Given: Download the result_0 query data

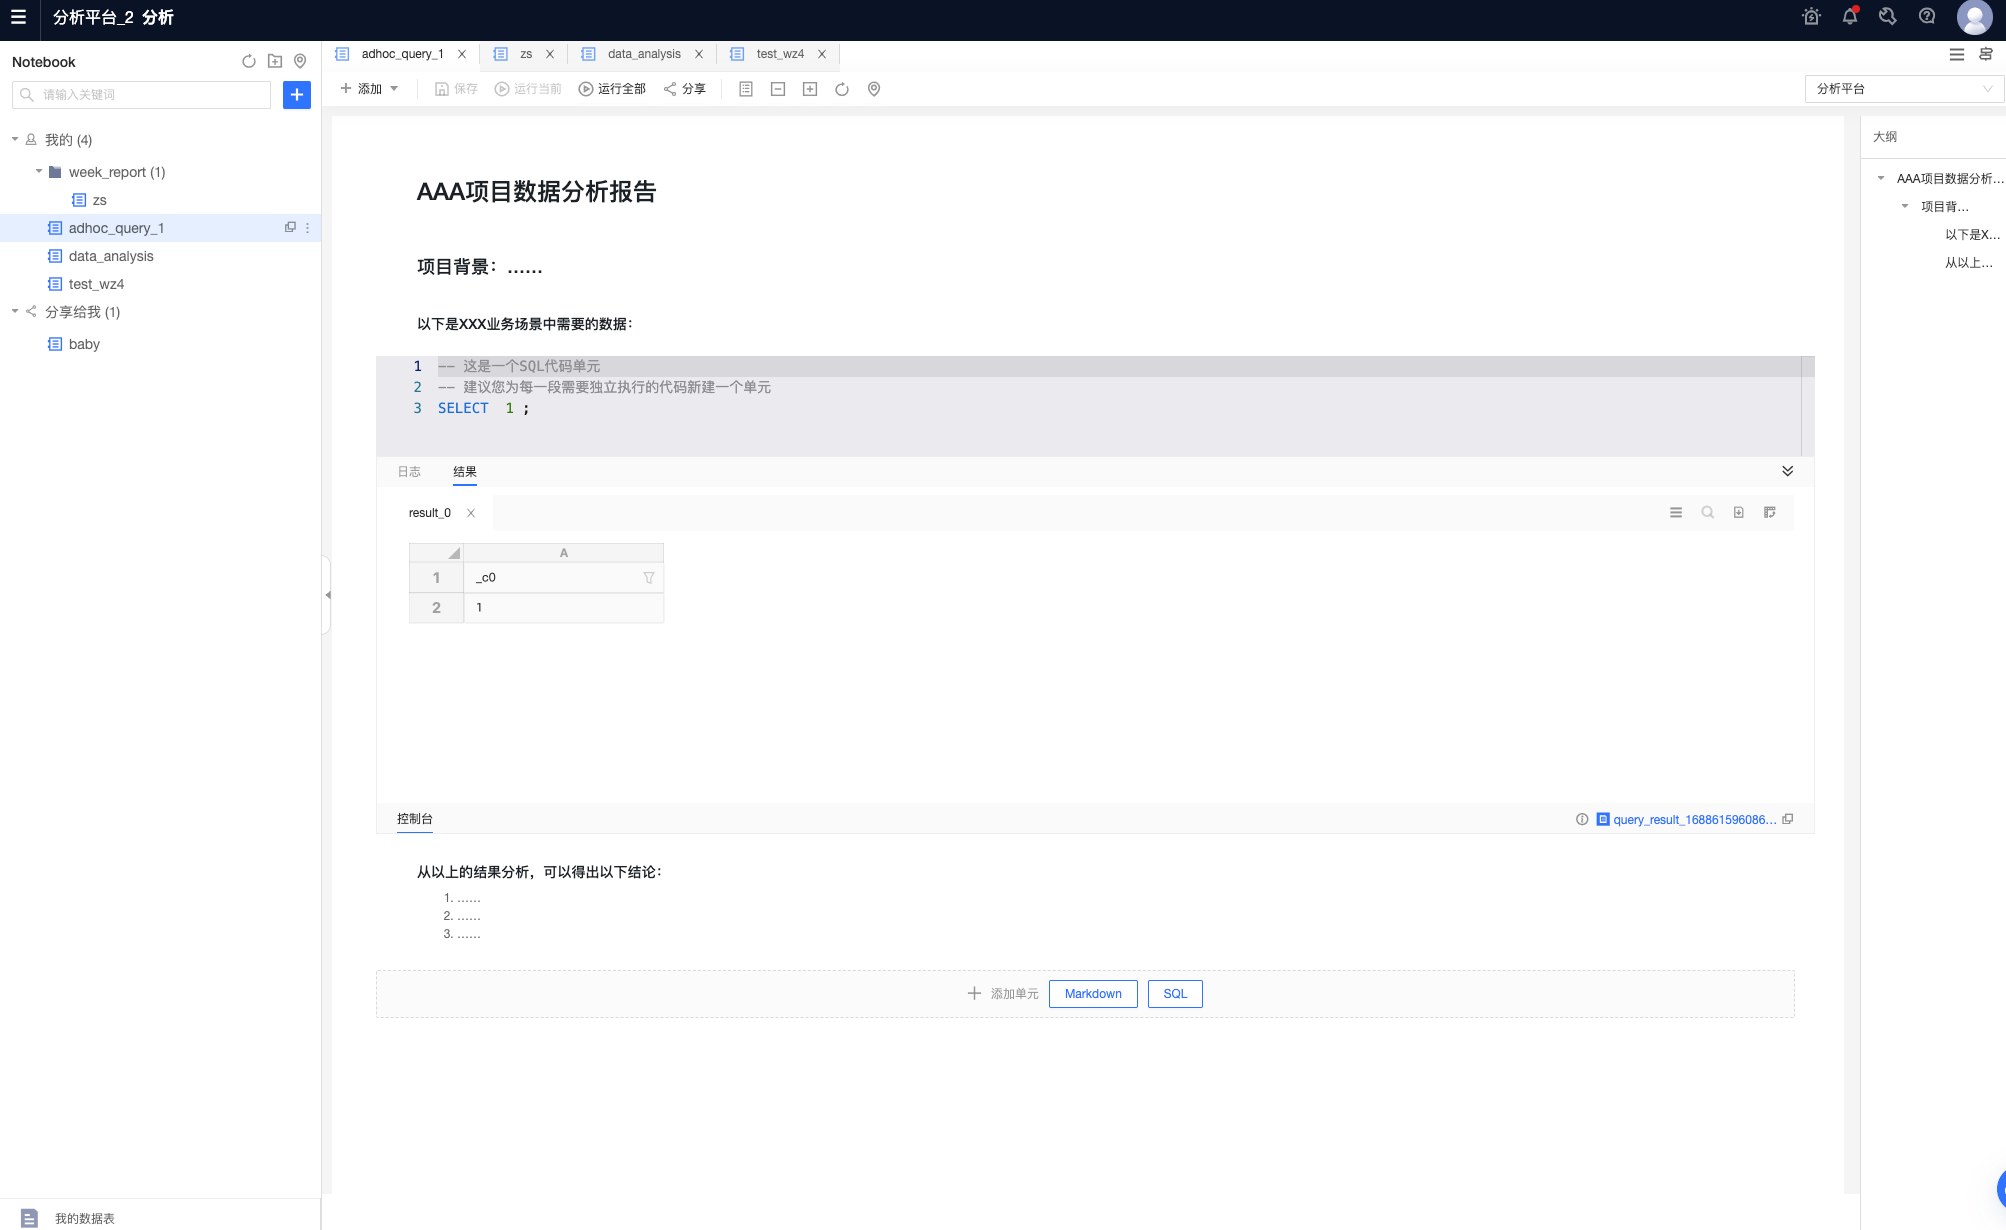Looking at the screenshot, I should pyautogui.click(x=1739, y=512).
